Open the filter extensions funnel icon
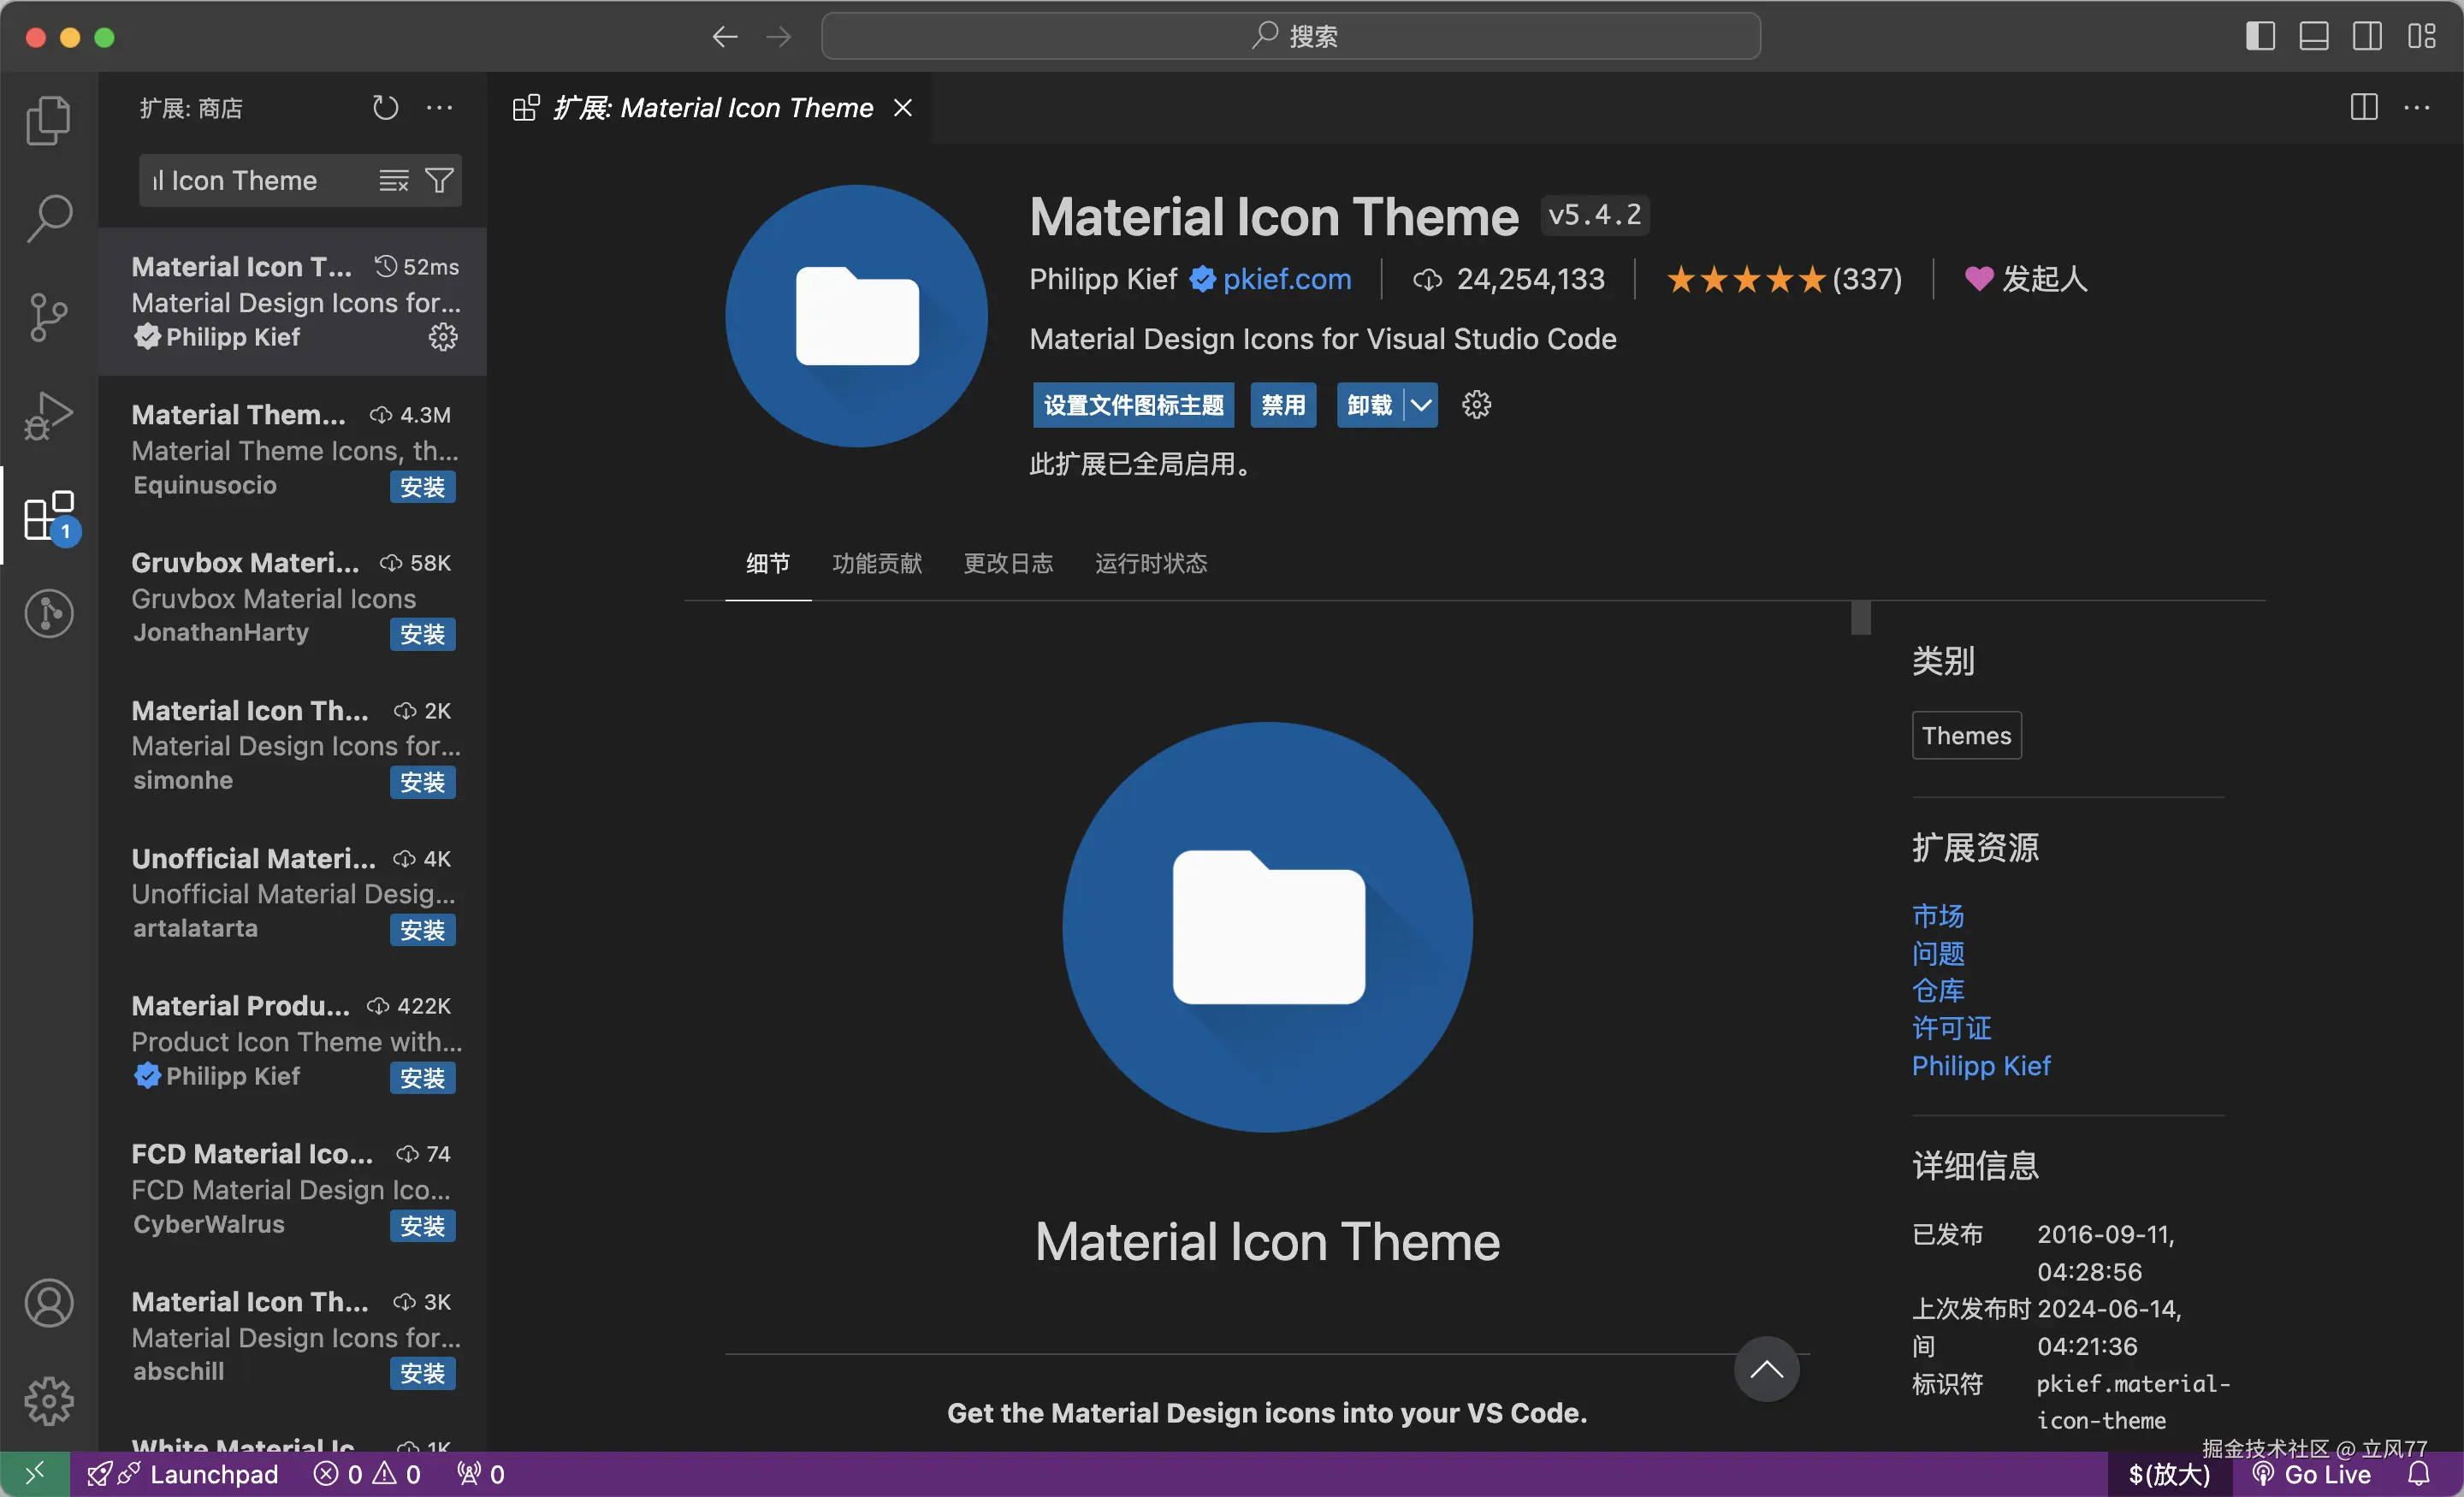This screenshot has height=1497, width=2464. (439, 180)
